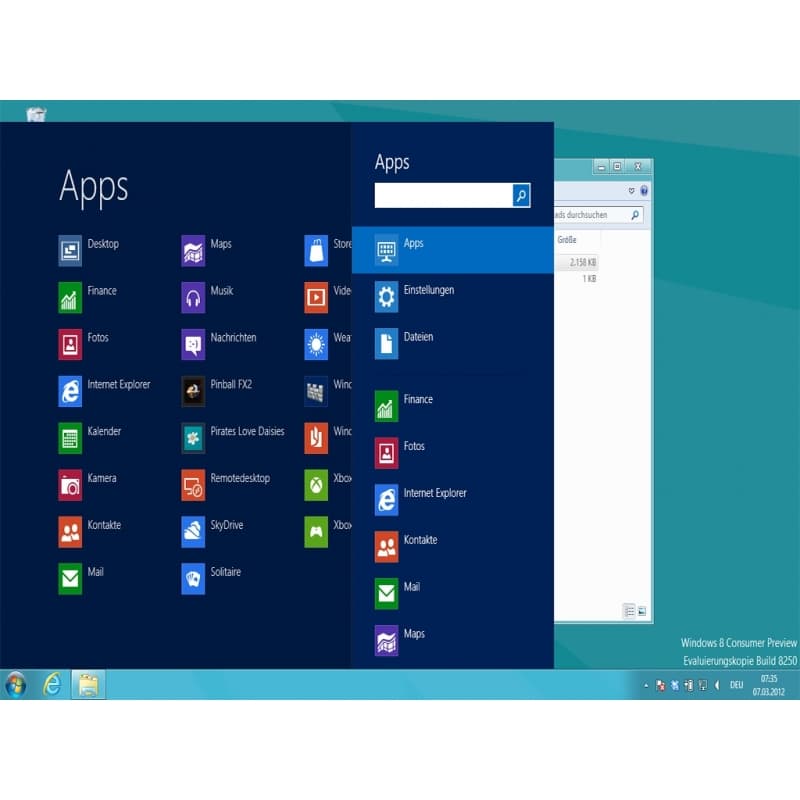Viewport: 800px width, 800px height.
Task: Open the Recycle Bin on desktop
Action: click(36, 114)
